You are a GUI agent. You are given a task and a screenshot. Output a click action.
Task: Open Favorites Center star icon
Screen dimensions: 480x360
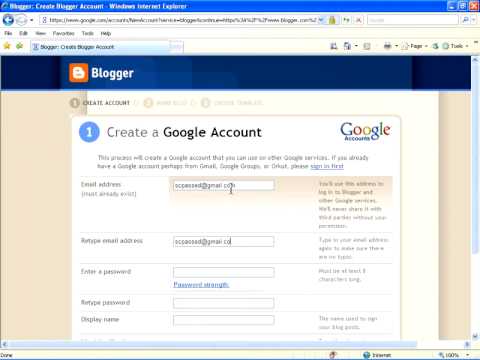click(x=7, y=46)
